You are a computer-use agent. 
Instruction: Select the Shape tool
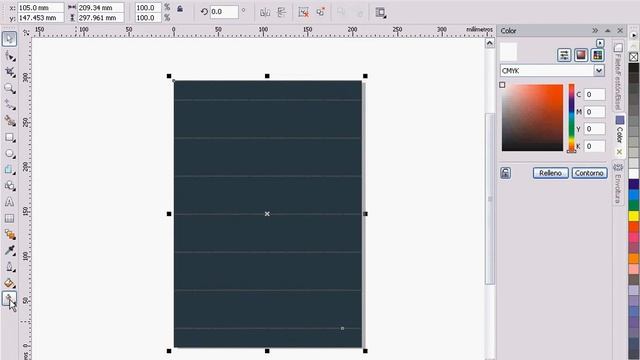click(10, 56)
